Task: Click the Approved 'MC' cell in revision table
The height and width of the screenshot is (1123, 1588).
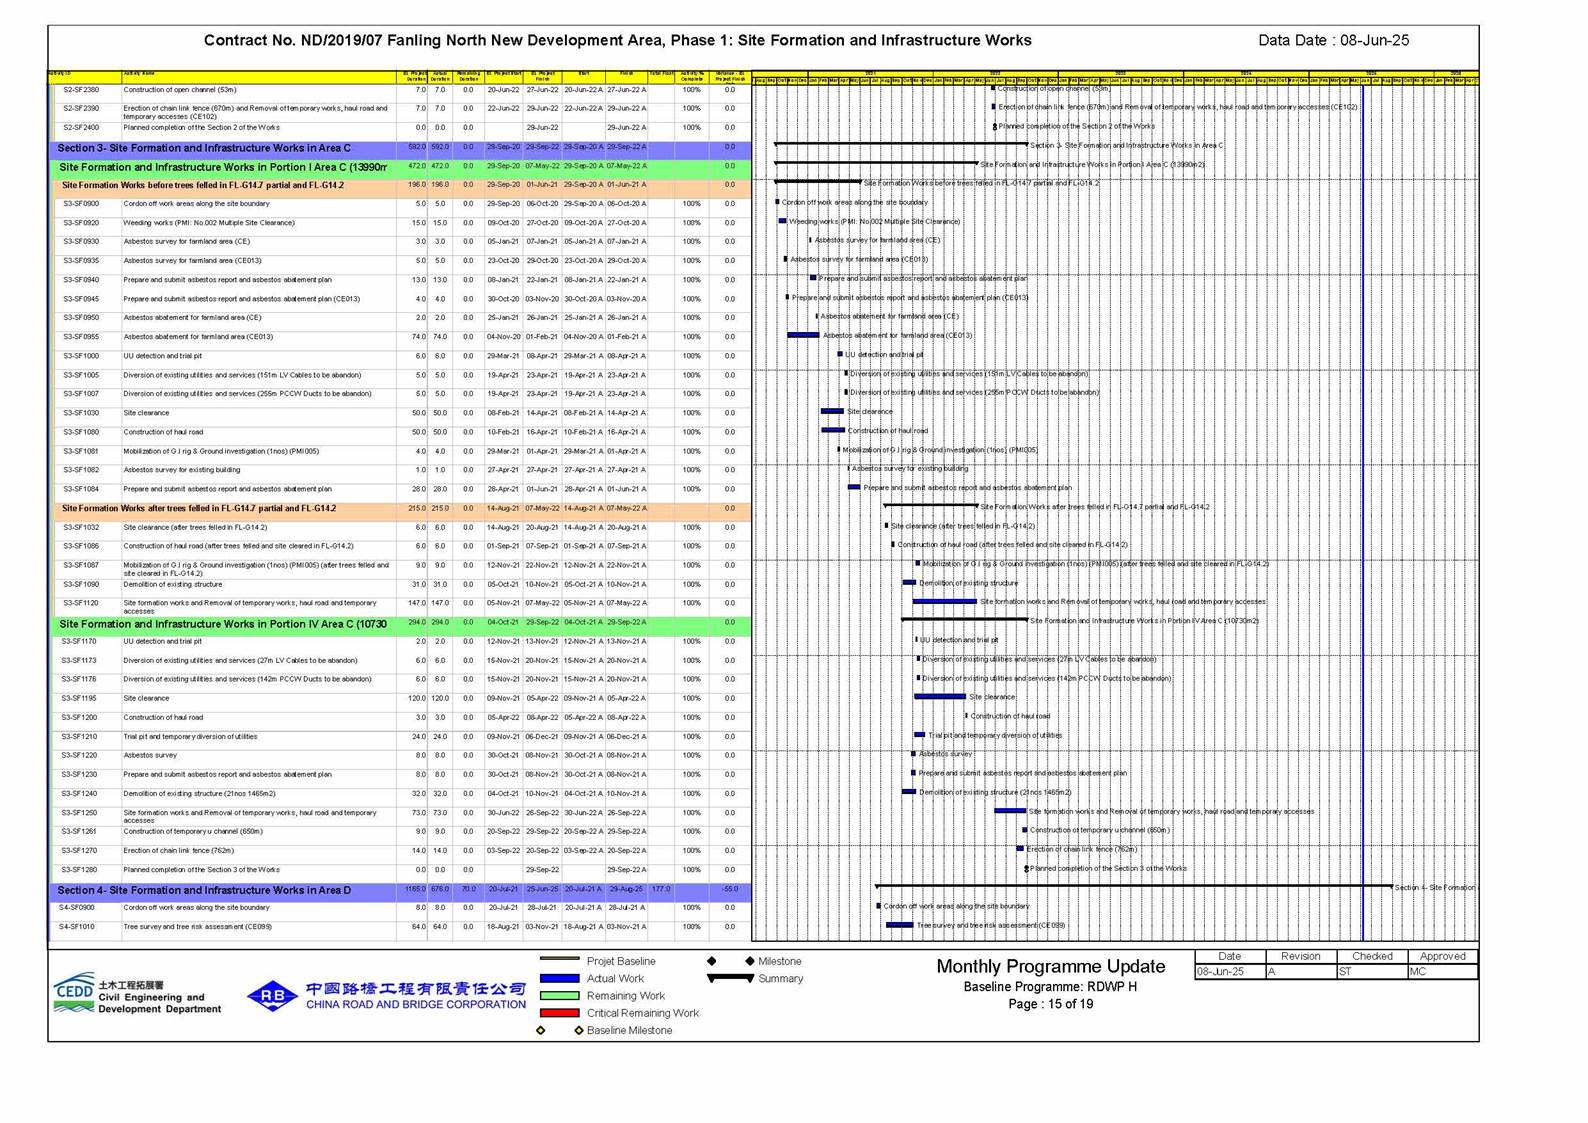Action: tap(1442, 972)
